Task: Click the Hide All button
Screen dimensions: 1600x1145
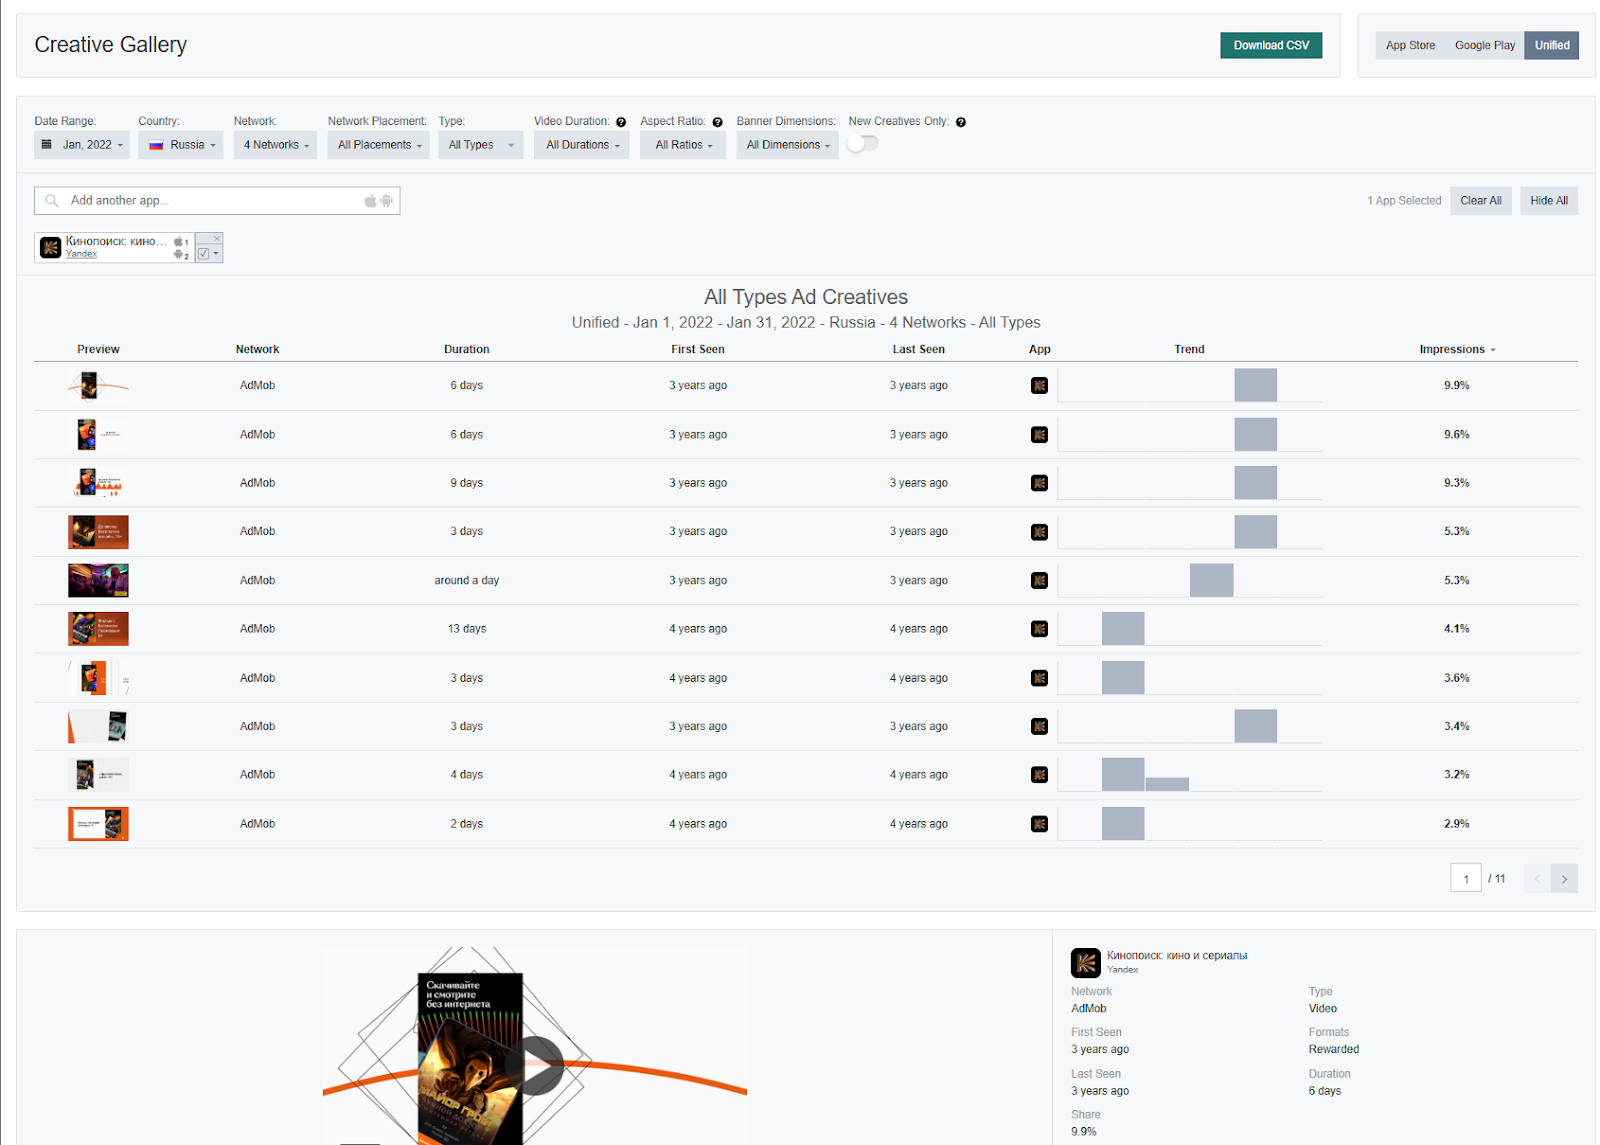Action: [x=1549, y=201]
